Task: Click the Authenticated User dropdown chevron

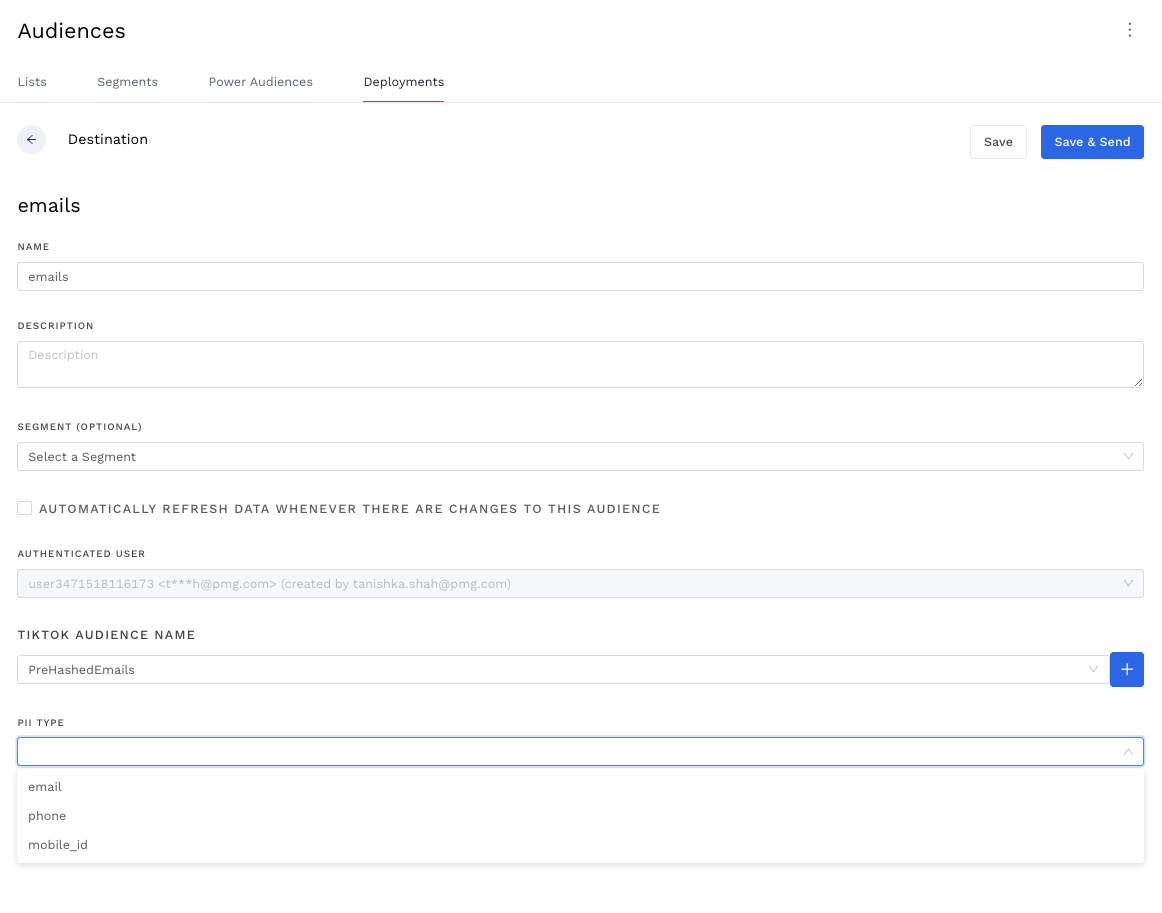Action: 1128,583
